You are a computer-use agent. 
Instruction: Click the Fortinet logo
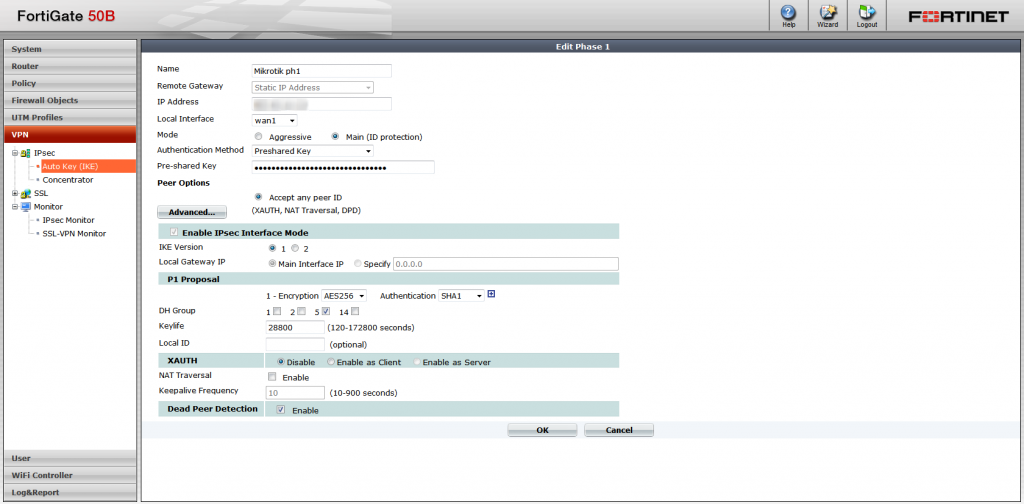959,17
